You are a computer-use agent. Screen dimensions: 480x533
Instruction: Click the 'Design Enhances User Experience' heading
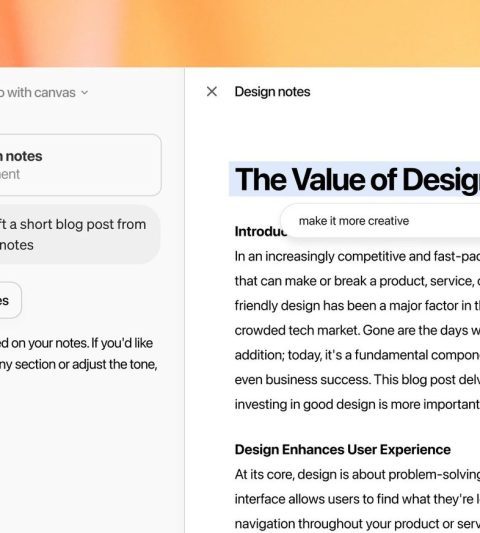tap(343, 449)
